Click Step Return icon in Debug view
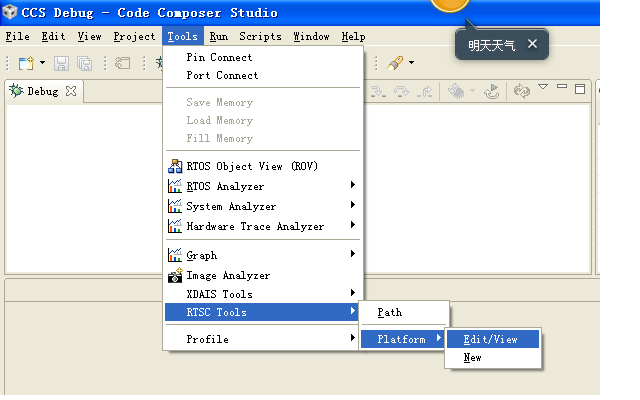The height and width of the screenshot is (400, 640). click(x=424, y=91)
